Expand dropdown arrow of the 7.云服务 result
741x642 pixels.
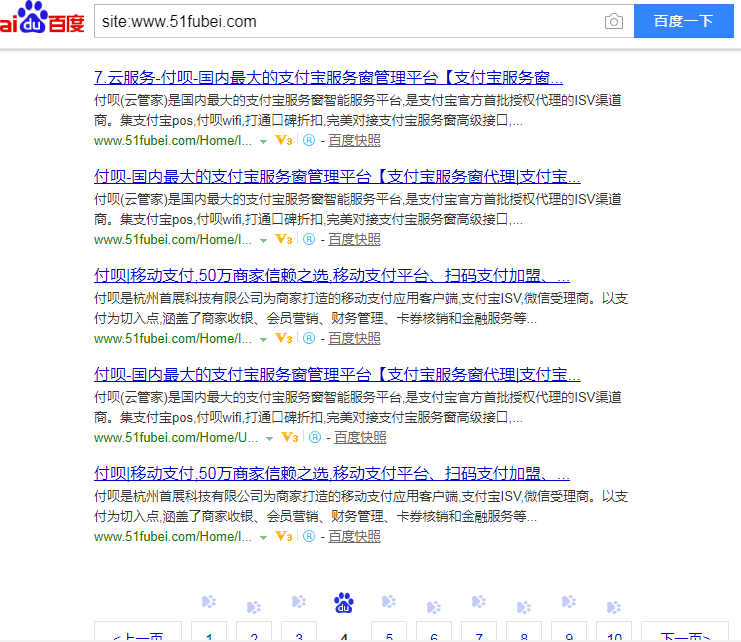[x=264, y=142]
